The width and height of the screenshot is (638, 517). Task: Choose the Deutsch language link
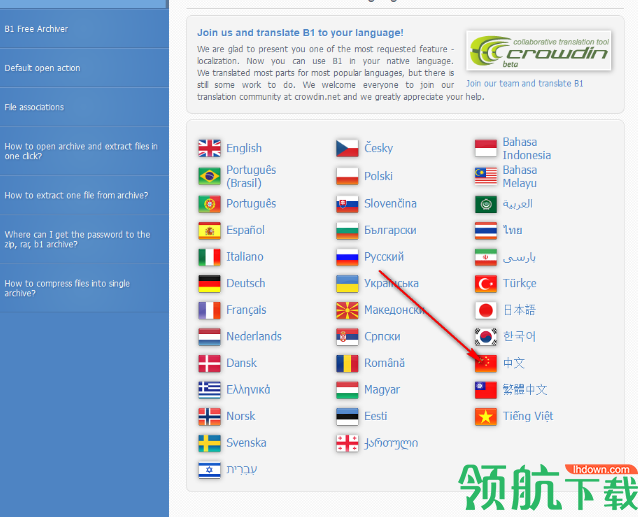246,283
